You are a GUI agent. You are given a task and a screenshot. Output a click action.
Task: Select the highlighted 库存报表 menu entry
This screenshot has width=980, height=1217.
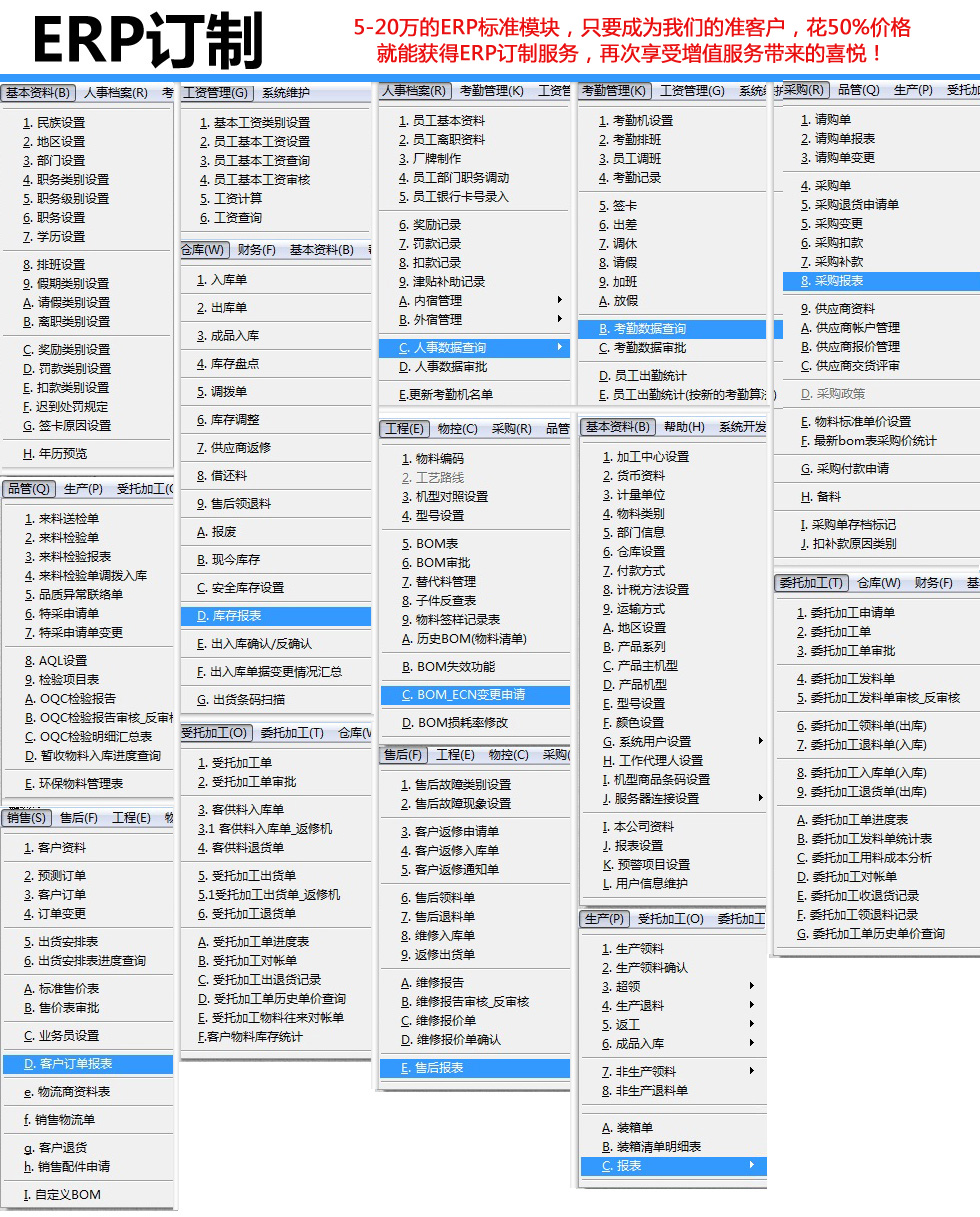point(236,616)
